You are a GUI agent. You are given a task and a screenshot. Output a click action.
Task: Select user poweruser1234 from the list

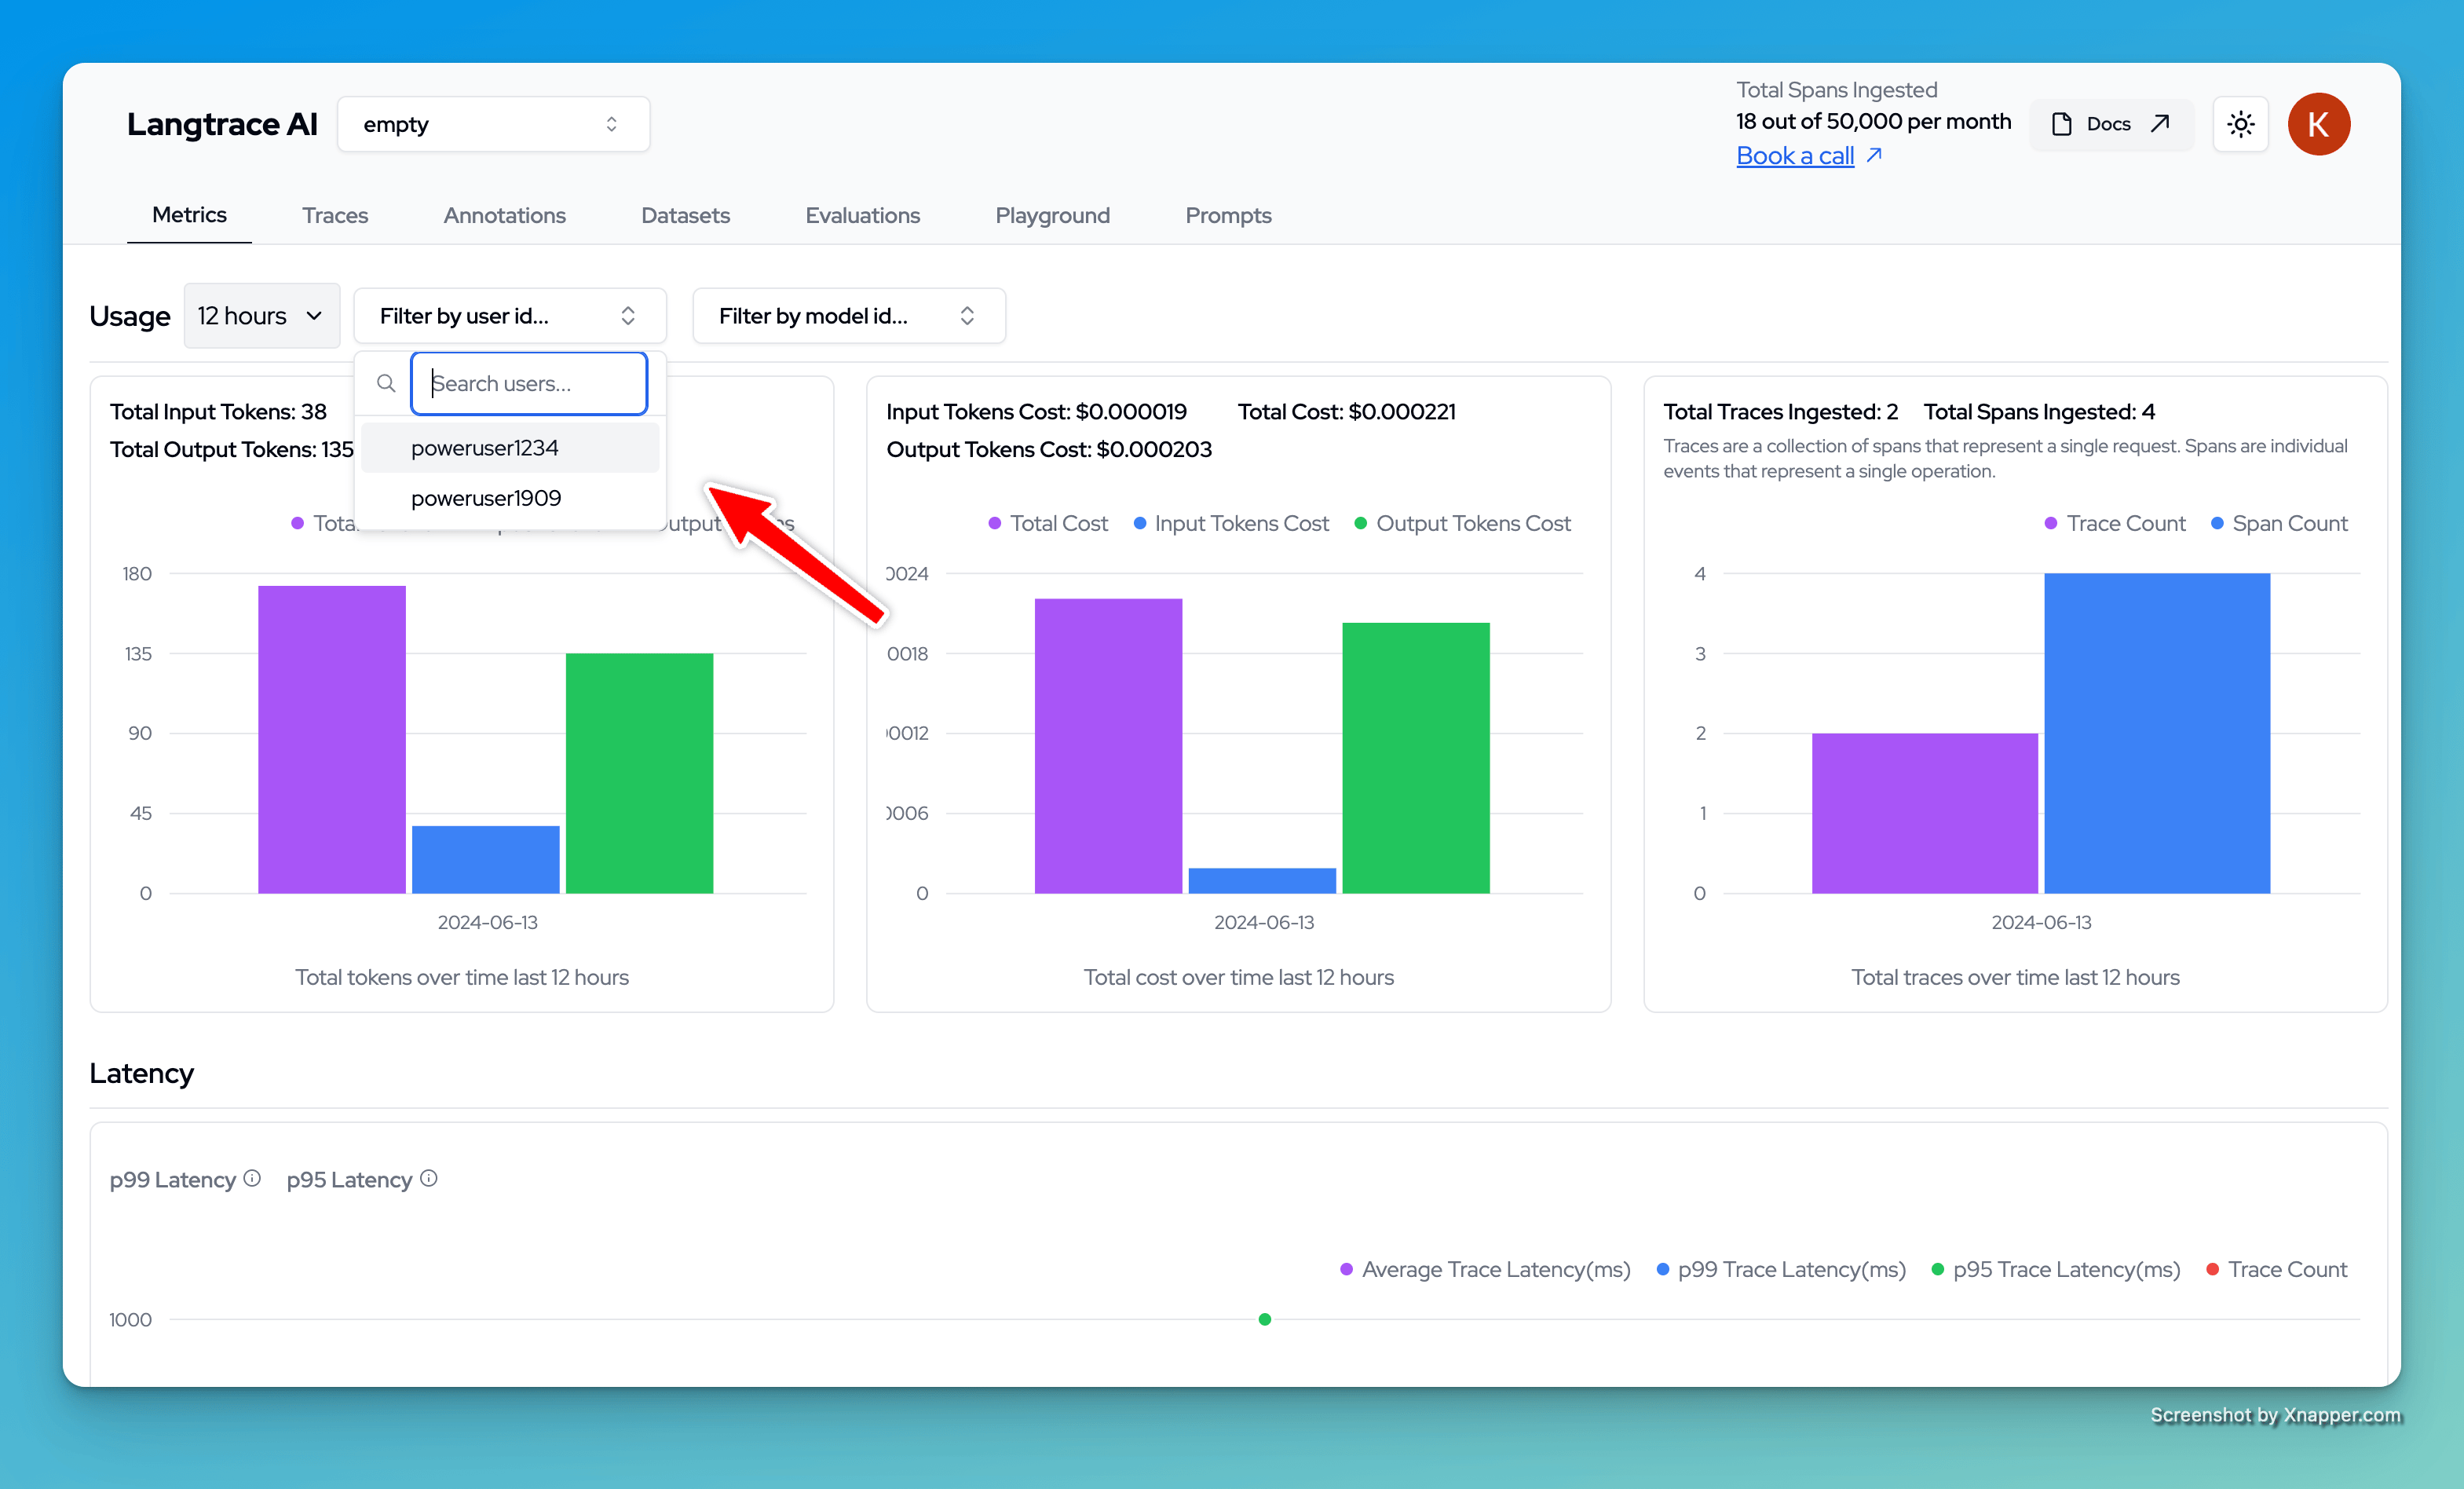tap(510, 448)
